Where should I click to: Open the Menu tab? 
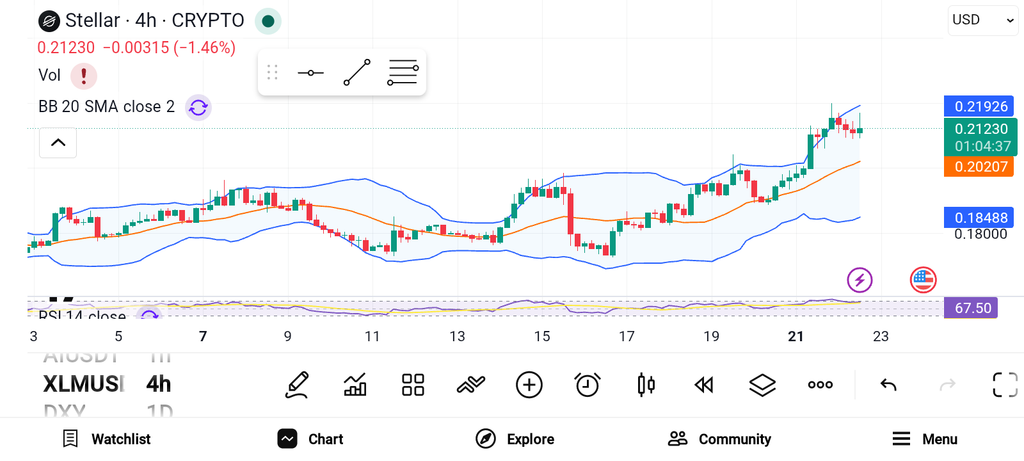[924, 439]
